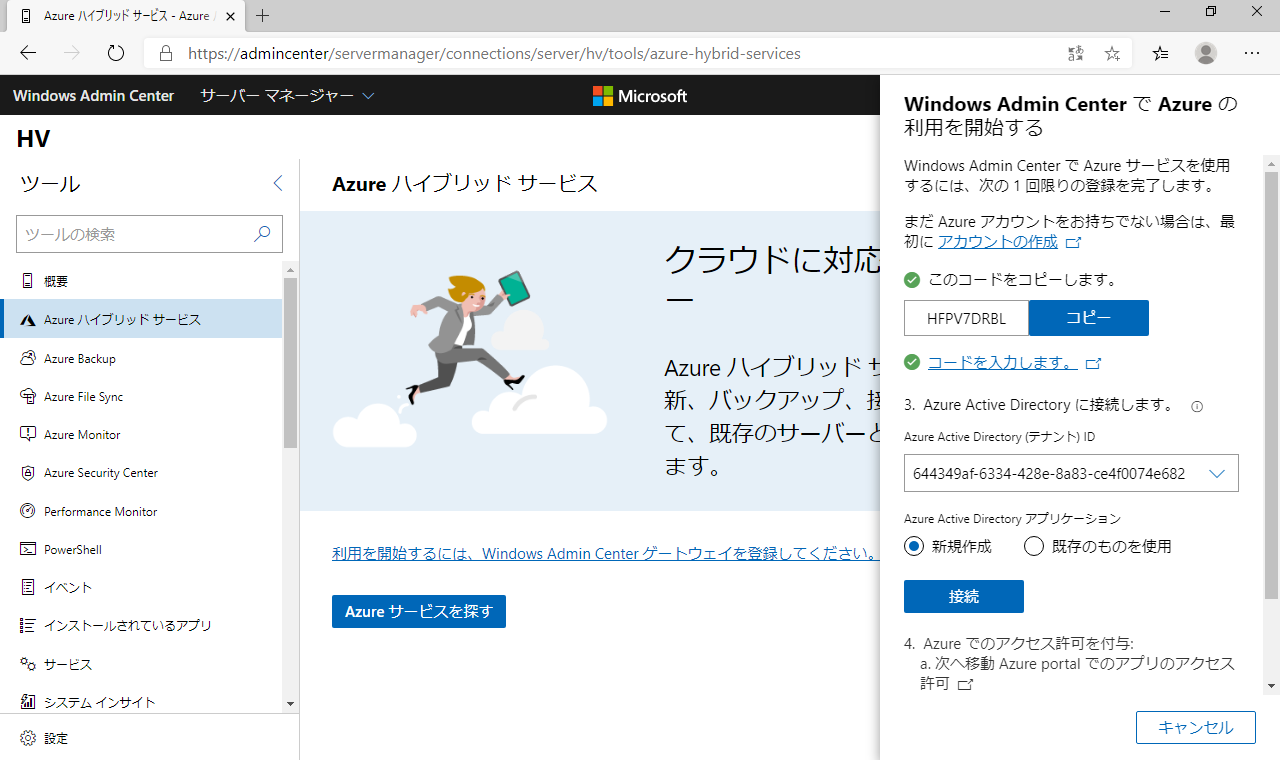
Task: Click the Performance Monitor gauge icon
Action: pos(27,511)
